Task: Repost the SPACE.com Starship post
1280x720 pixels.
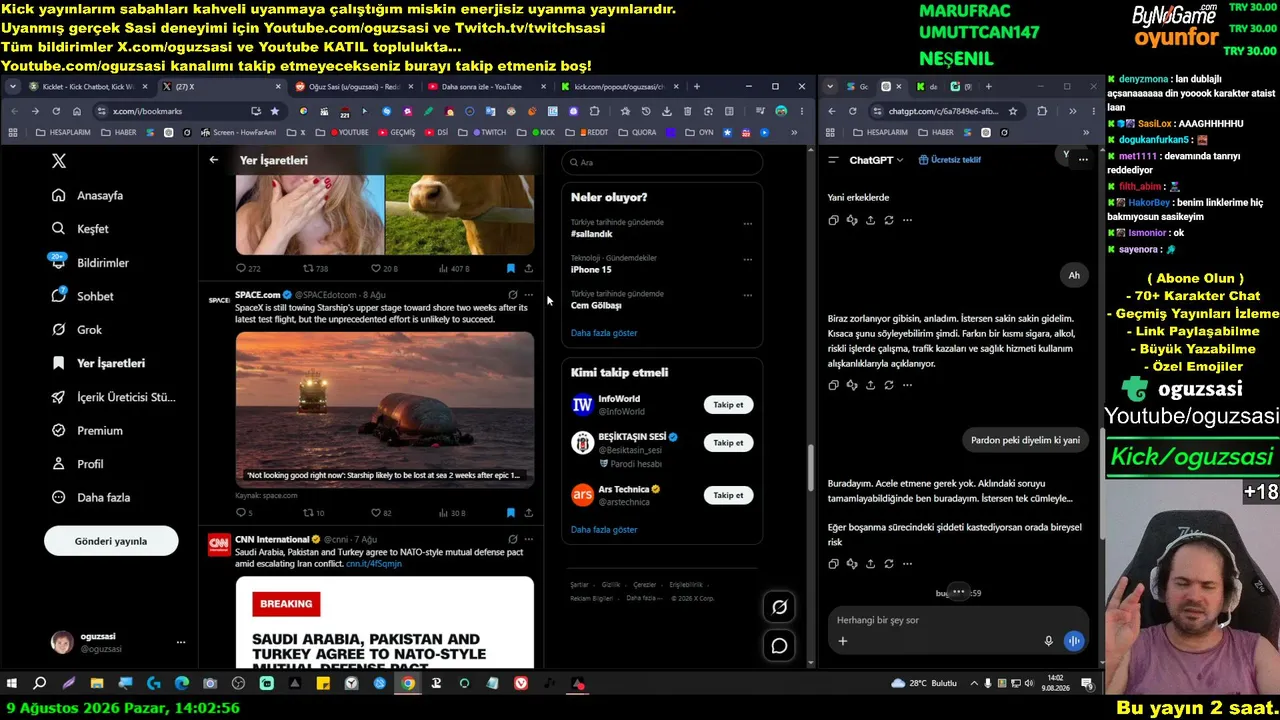Action: [313, 513]
